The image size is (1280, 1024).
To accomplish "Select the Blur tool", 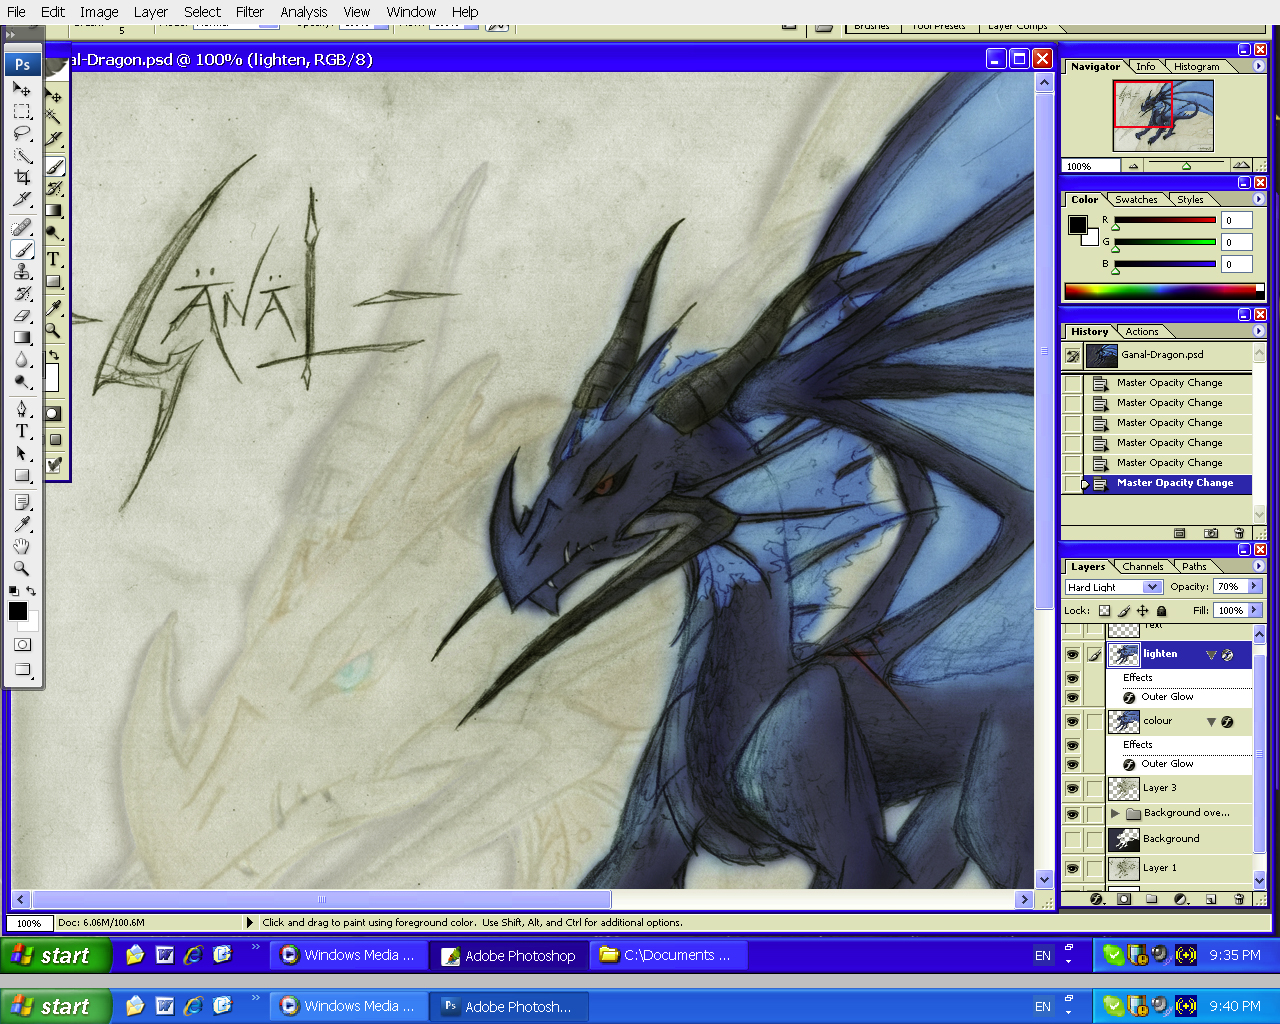I will [x=22, y=359].
